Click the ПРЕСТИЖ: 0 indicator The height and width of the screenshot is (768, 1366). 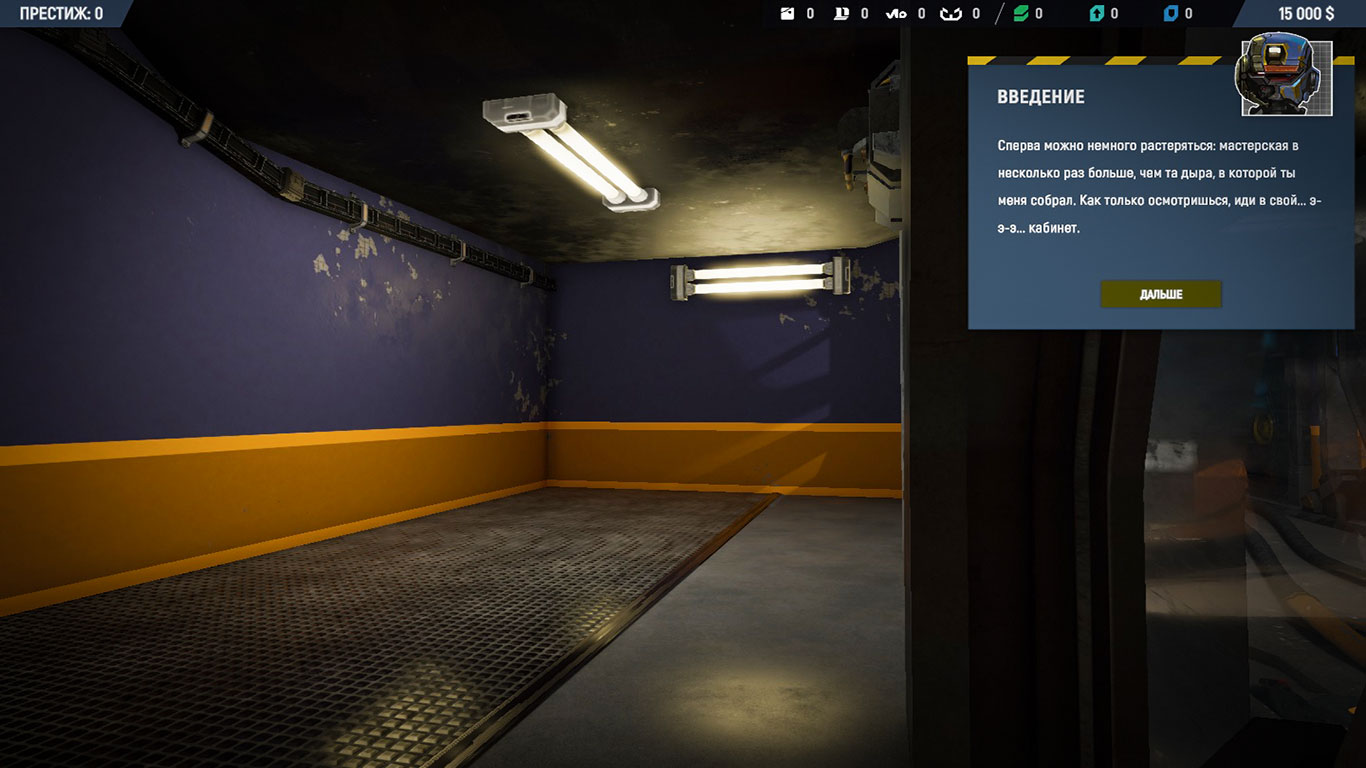61,14
